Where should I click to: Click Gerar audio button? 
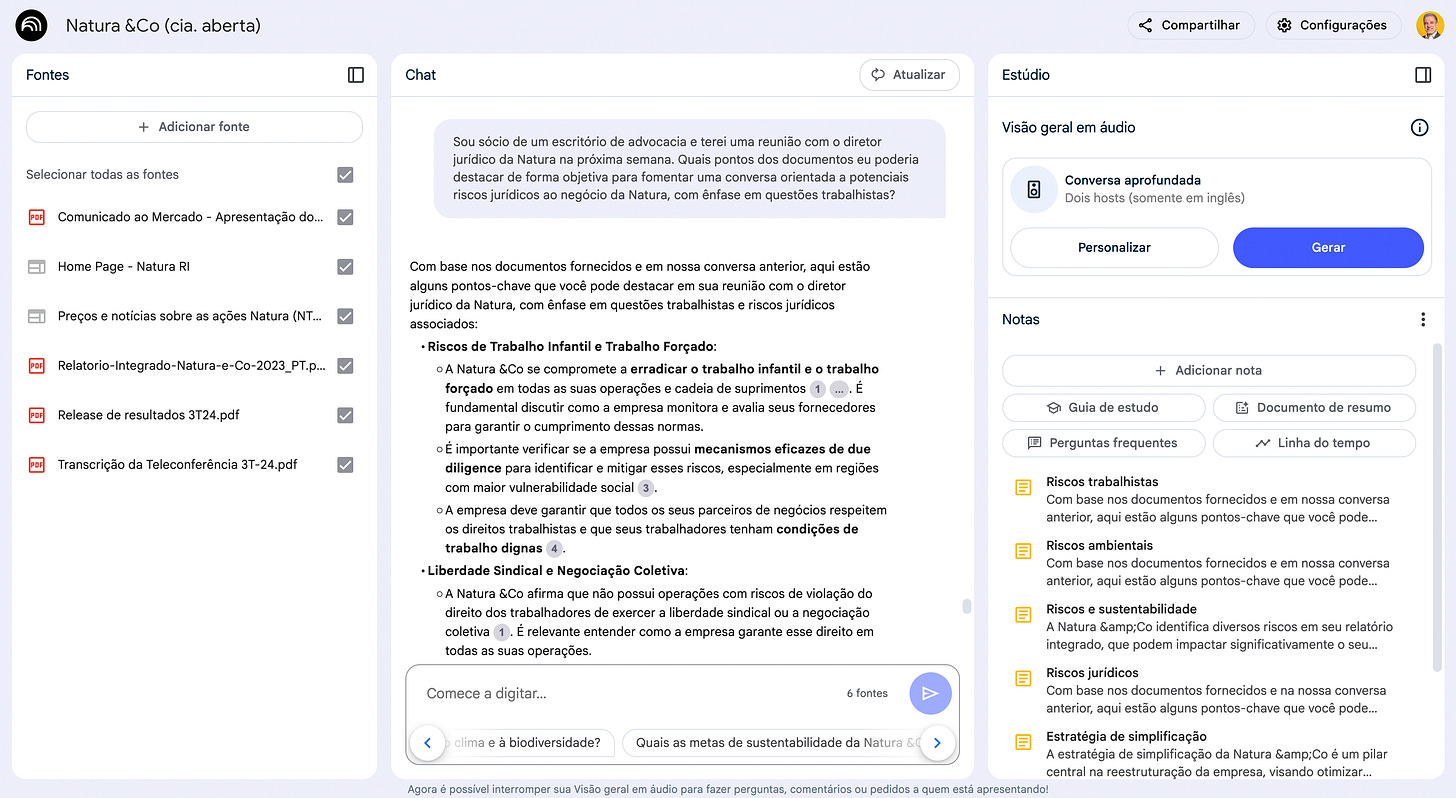(1328, 248)
